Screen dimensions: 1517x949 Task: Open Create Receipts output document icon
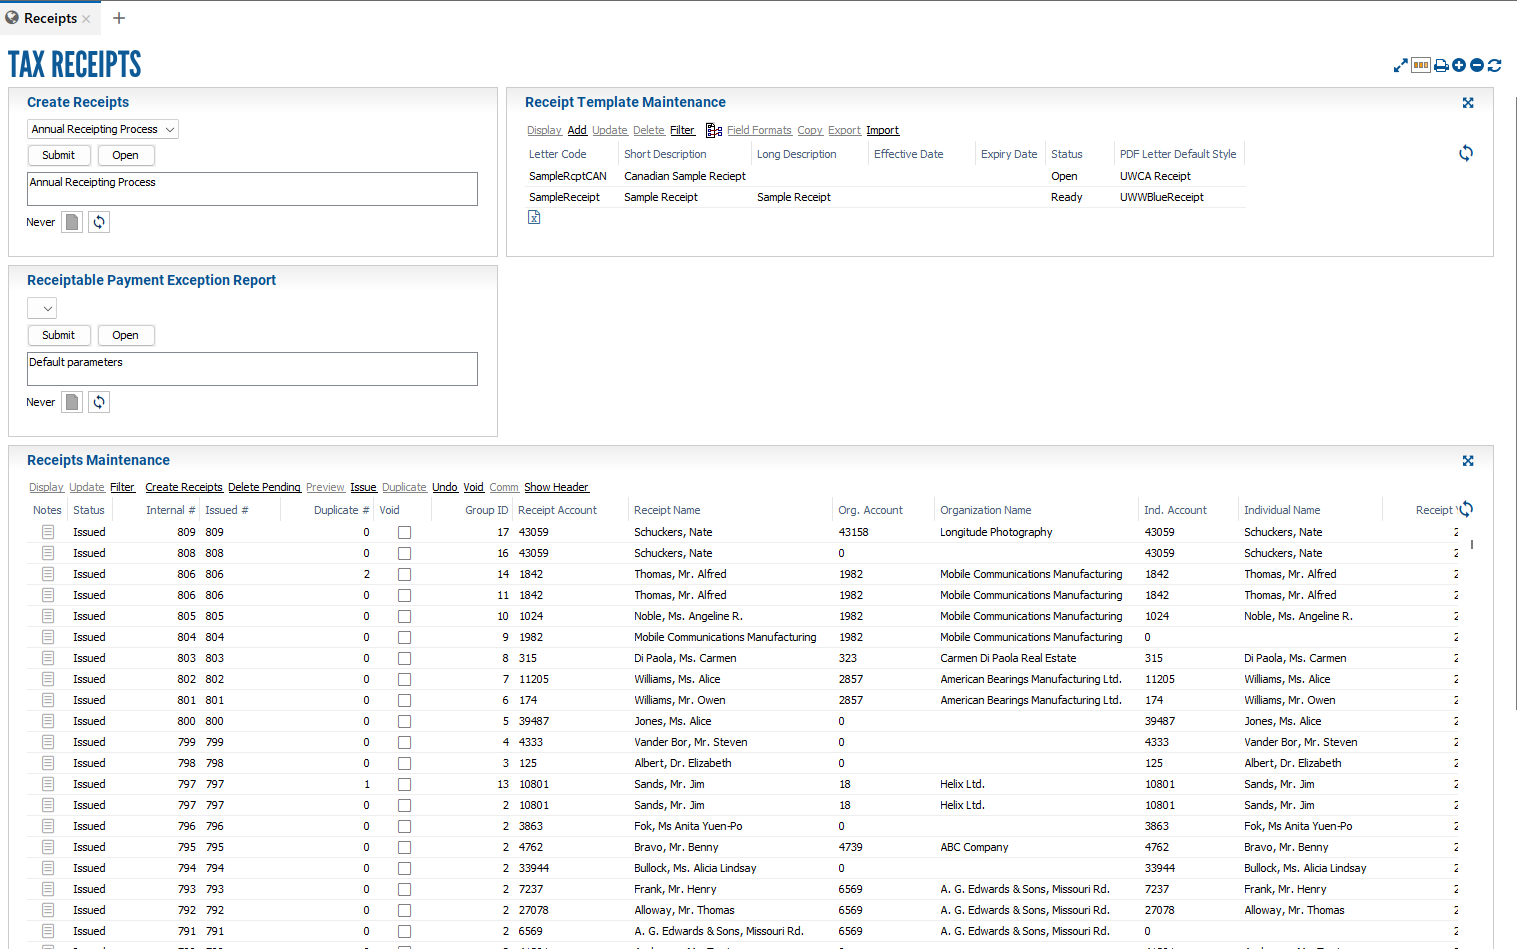pos(72,222)
